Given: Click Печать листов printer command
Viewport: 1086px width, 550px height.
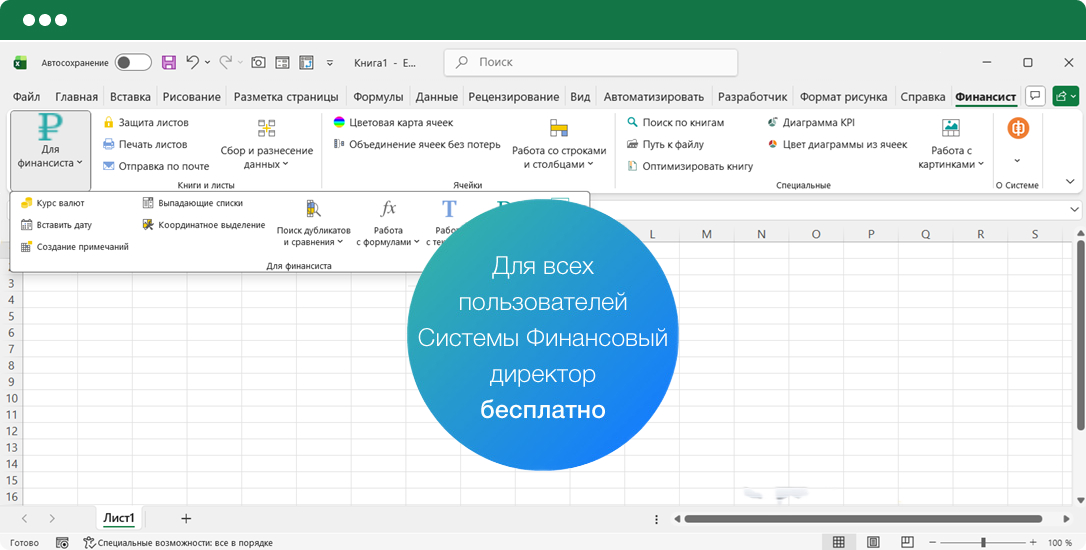Looking at the screenshot, I should tap(145, 144).
